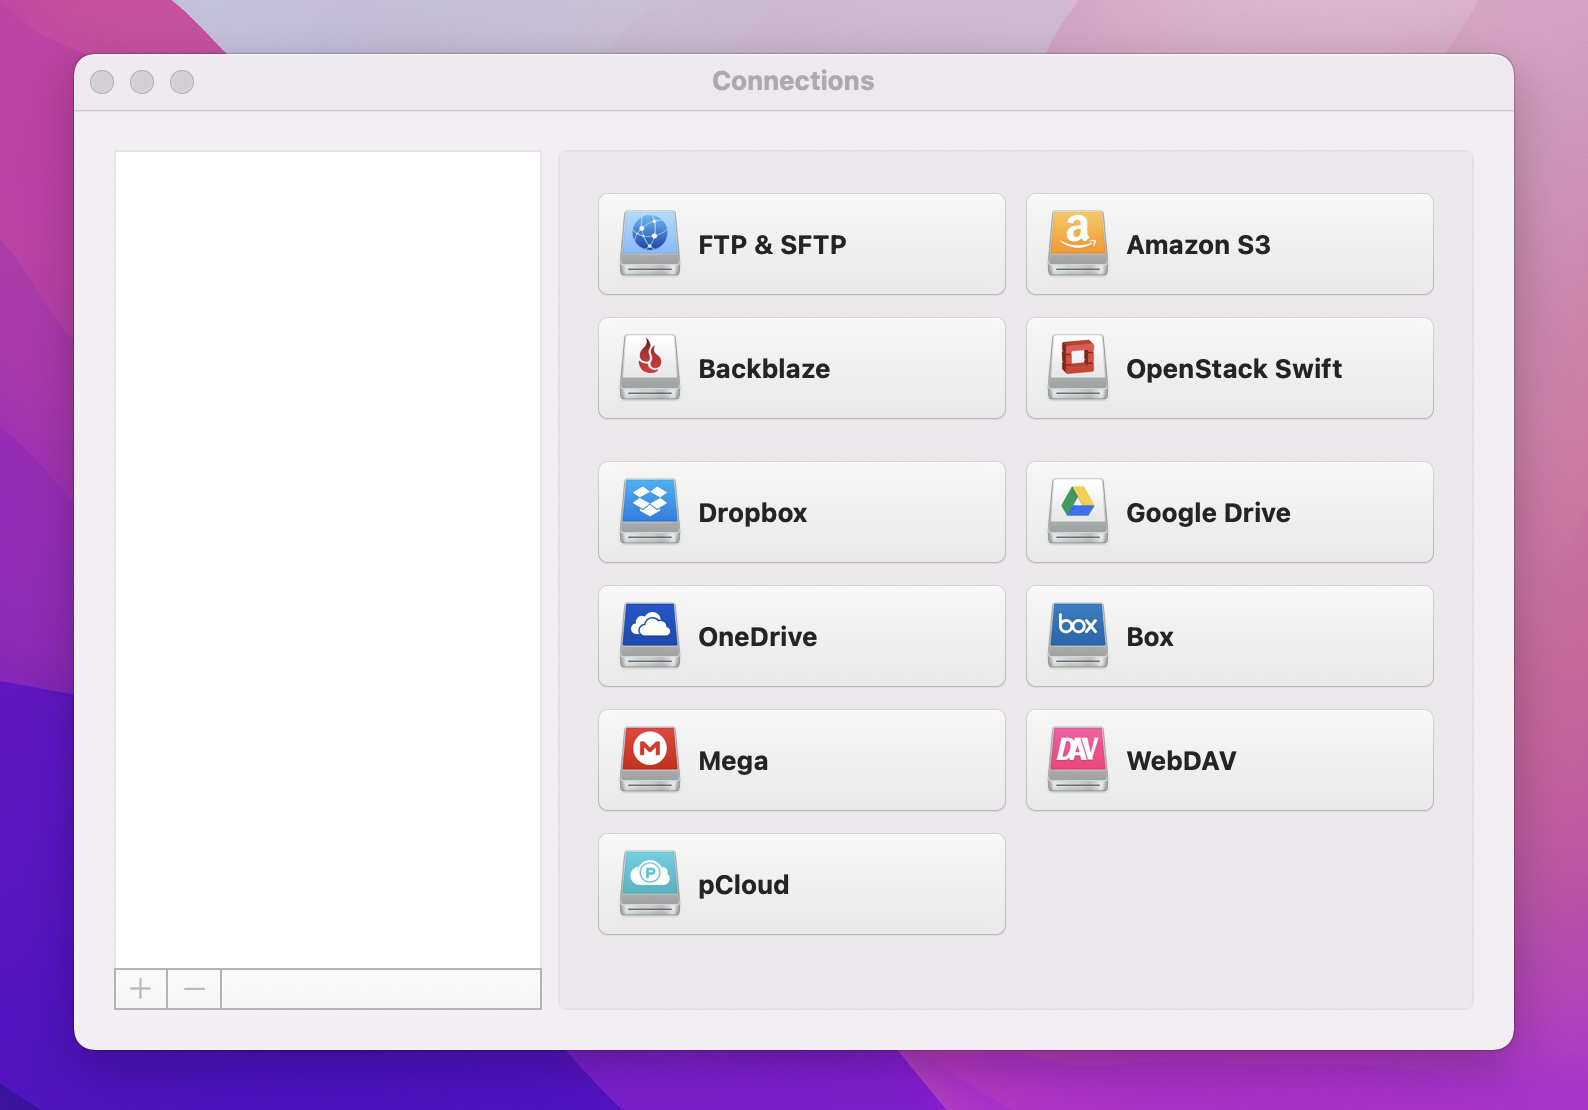Pick the Google Drive label

[x=1208, y=513]
